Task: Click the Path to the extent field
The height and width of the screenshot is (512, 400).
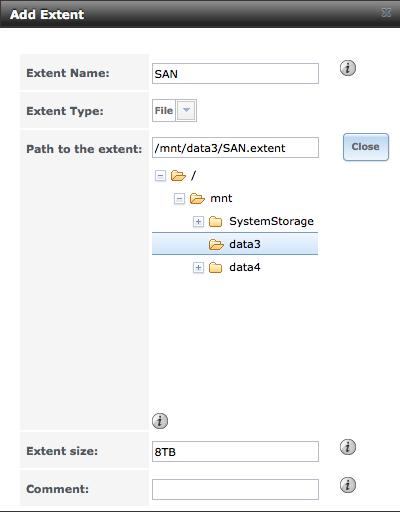Action: tap(235, 148)
